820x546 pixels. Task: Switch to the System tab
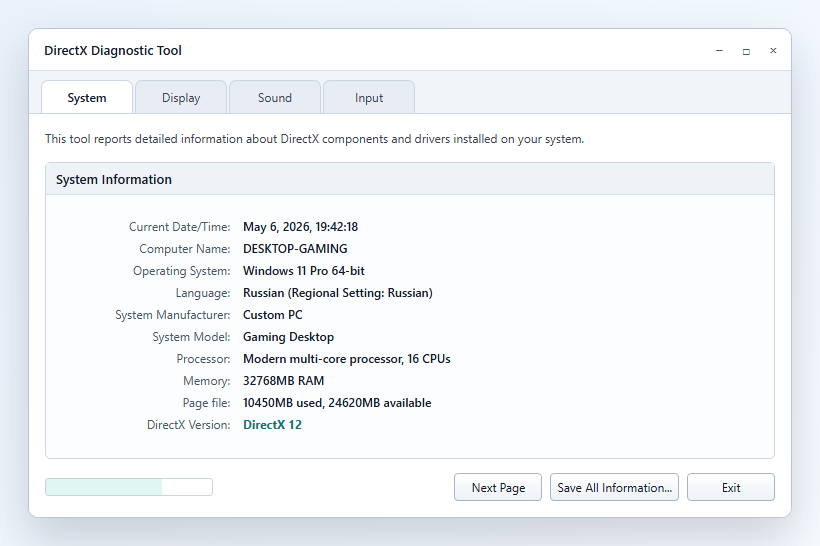click(87, 97)
